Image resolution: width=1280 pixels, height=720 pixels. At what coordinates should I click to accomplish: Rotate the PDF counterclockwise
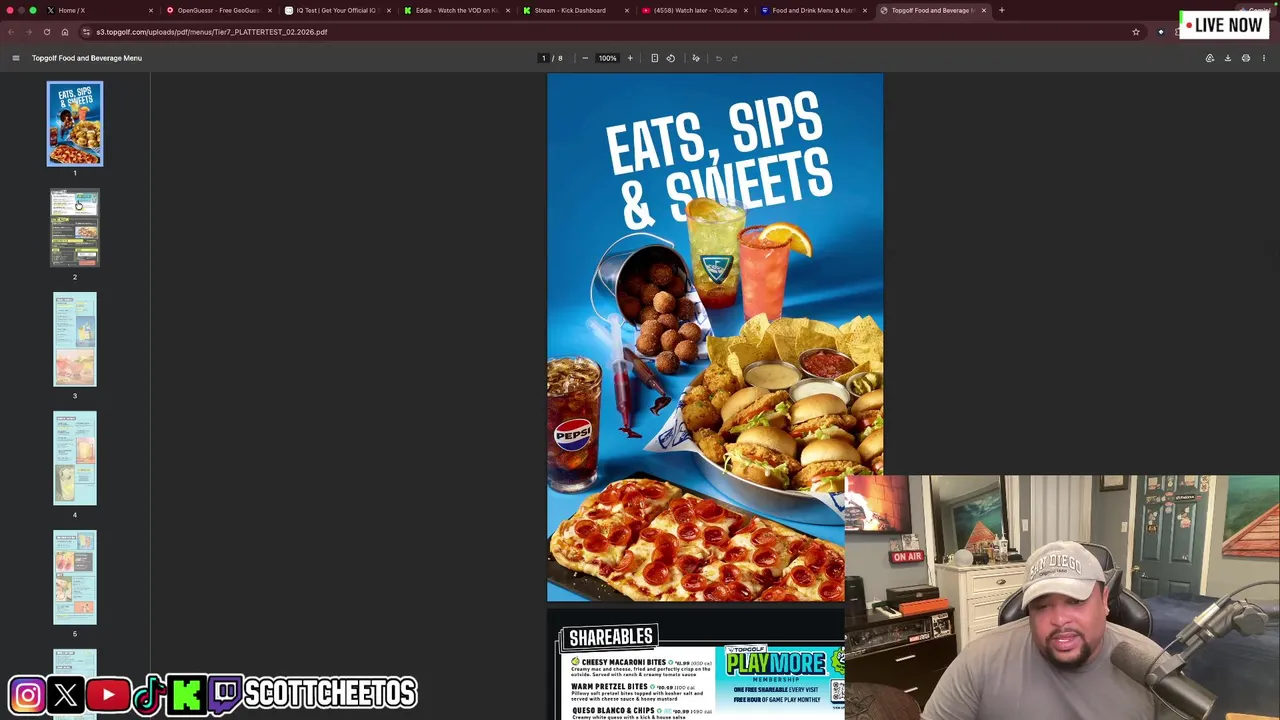point(671,58)
